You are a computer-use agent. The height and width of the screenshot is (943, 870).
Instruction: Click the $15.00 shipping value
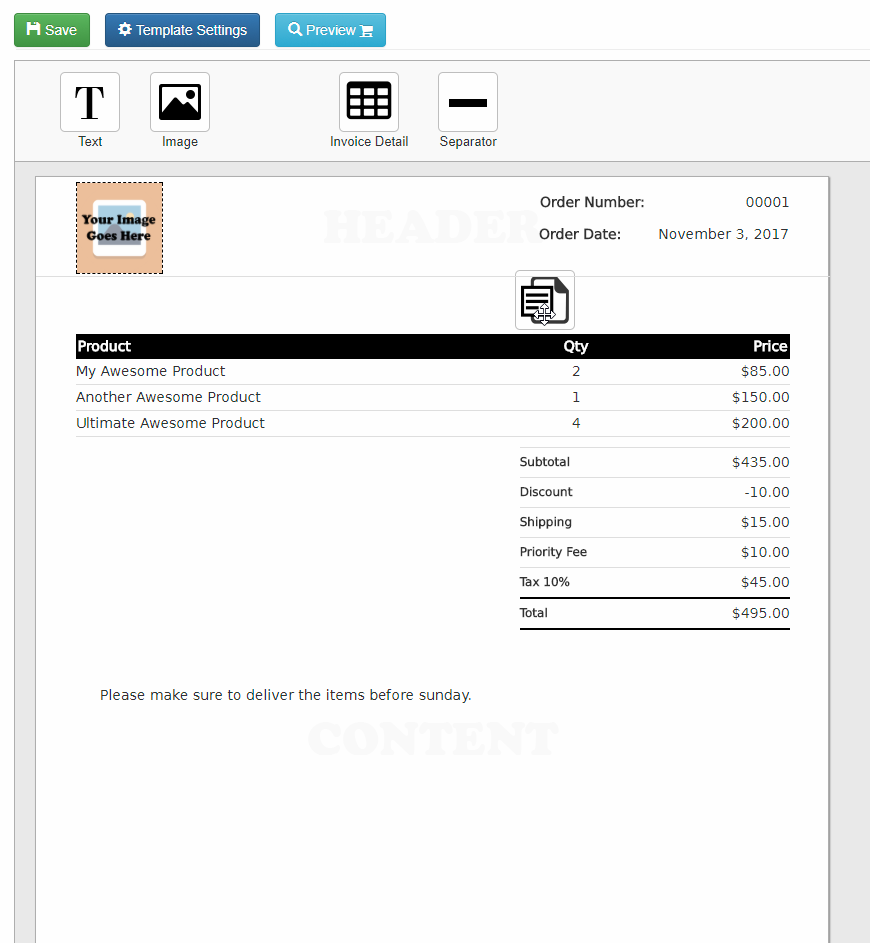tap(765, 523)
